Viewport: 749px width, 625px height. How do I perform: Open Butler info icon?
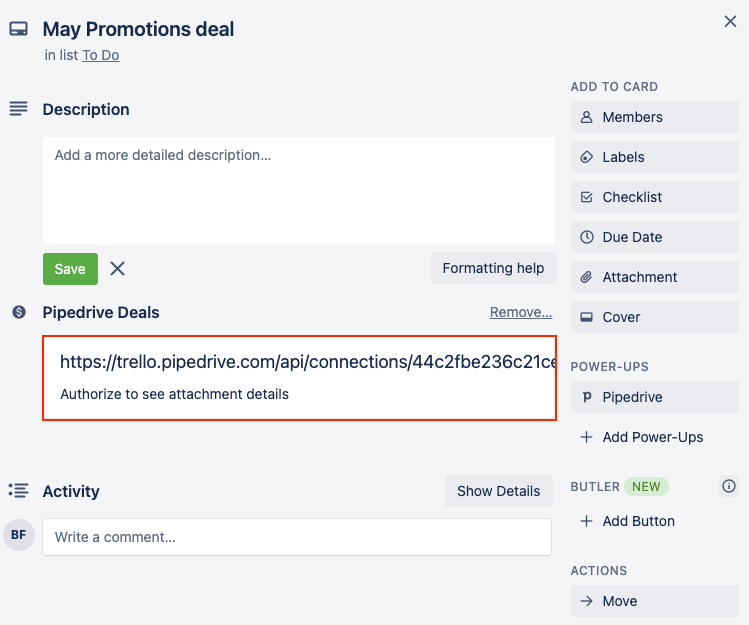[x=728, y=486]
